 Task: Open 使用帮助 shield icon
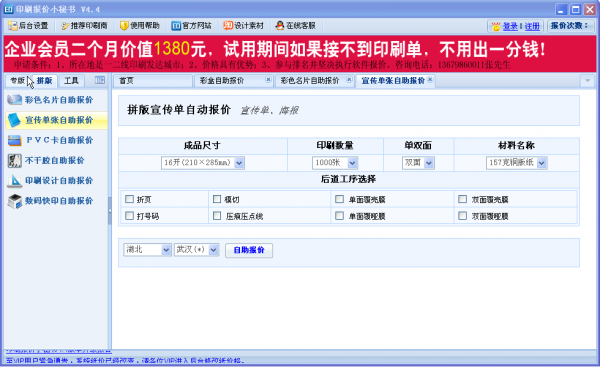click(124, 26)
